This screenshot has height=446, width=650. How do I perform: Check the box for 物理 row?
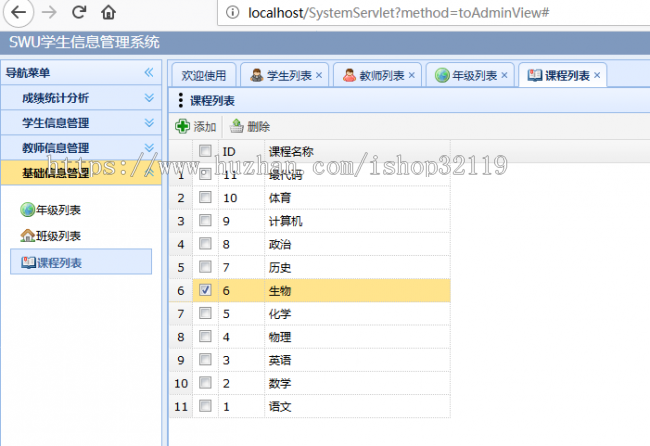(x=205, y=336)
